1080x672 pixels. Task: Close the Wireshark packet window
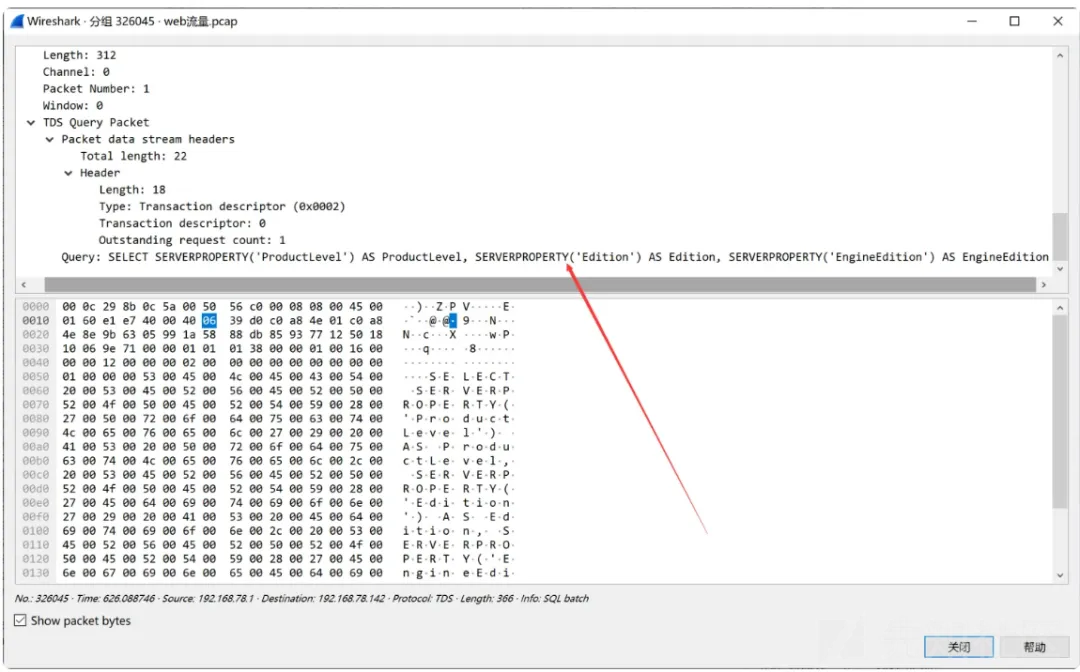pos(1058,21)
